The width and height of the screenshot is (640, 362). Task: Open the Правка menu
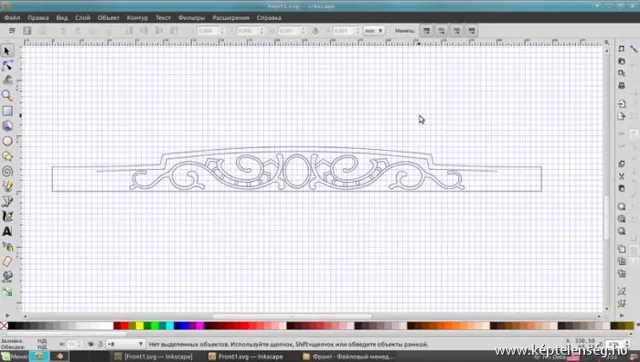38,18
